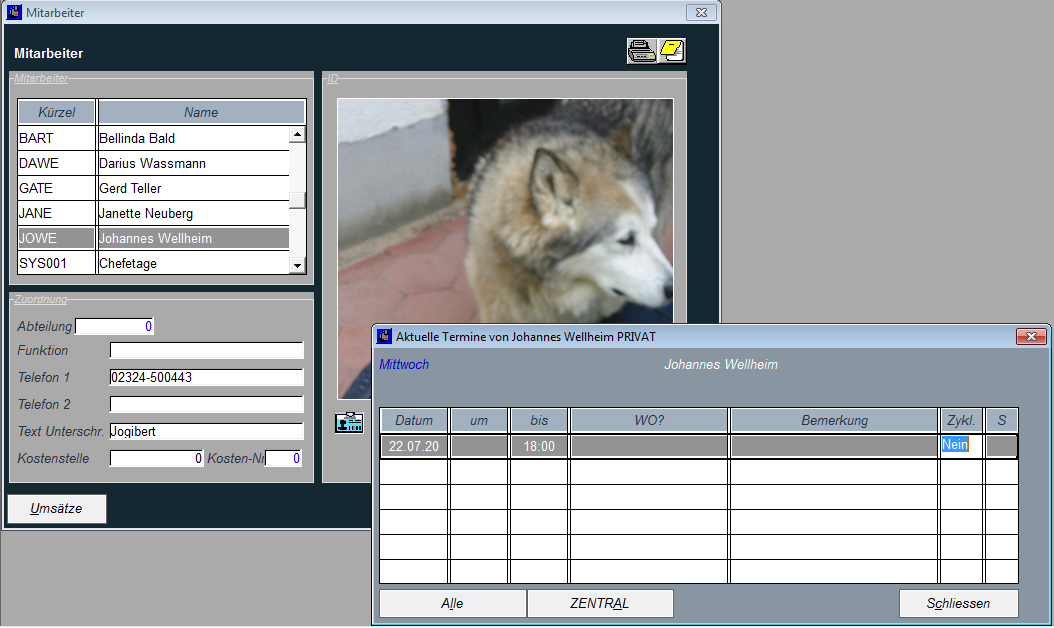The image size is (1054, 628).
Task: Click the S cell of 22.07.20 row
Action: click(1002, 446)
